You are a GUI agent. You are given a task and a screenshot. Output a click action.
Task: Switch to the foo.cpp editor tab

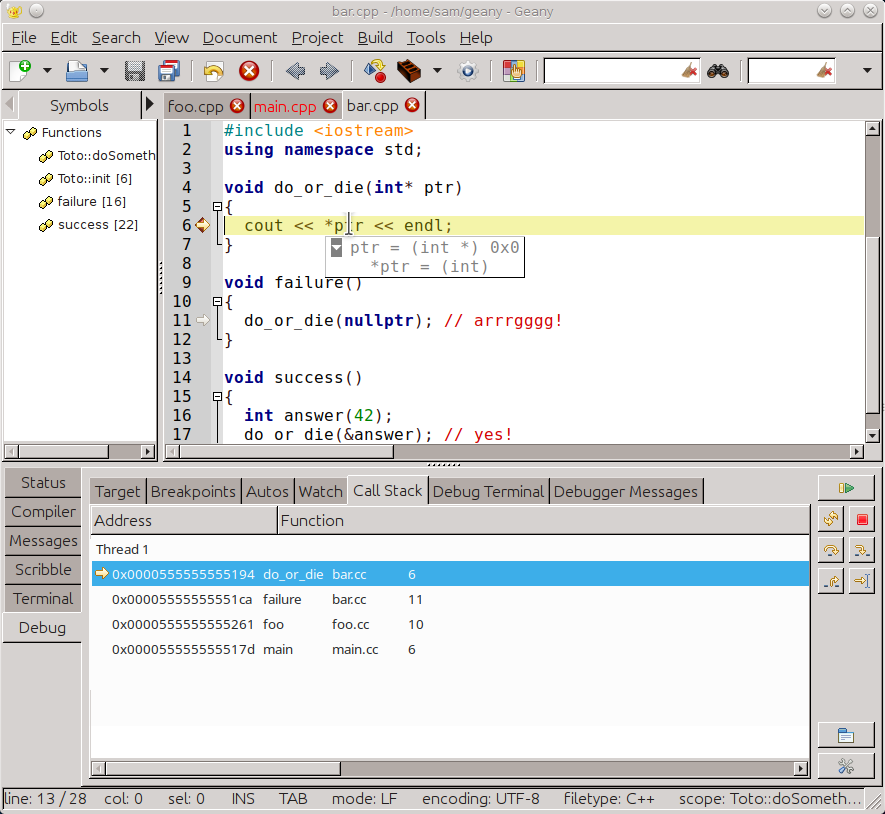point(195,106)
